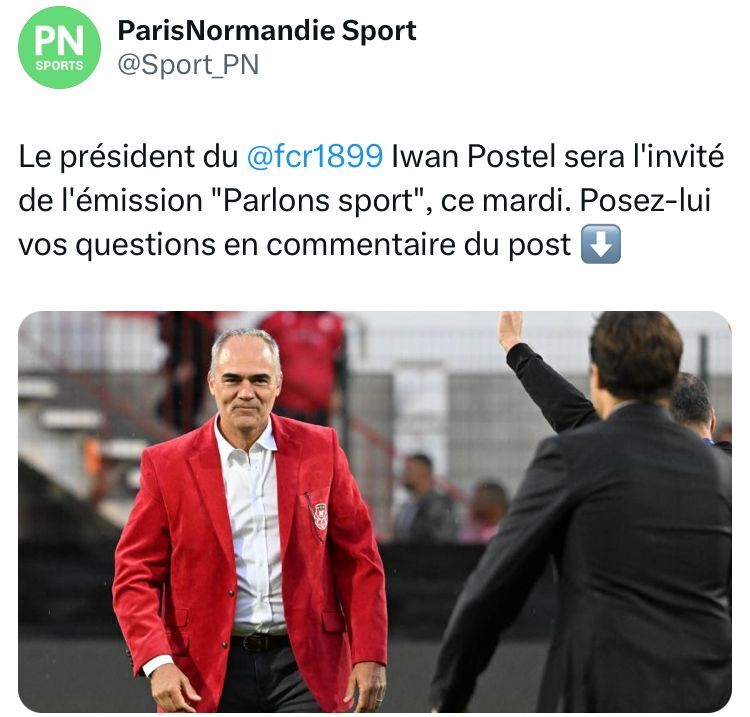Screen dimensions: 750x717
Task: Follow the @fcr1899 mention link
Action: pos(315,156)
